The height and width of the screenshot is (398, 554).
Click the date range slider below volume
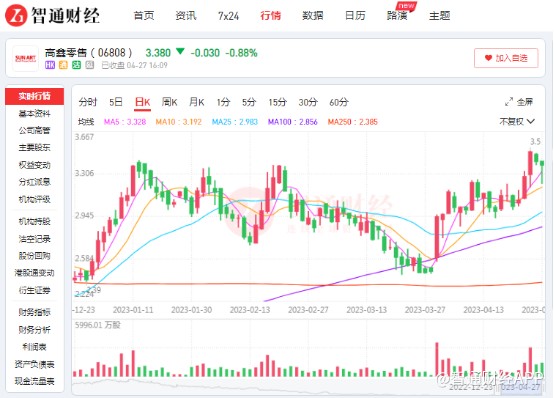(308, 386)
